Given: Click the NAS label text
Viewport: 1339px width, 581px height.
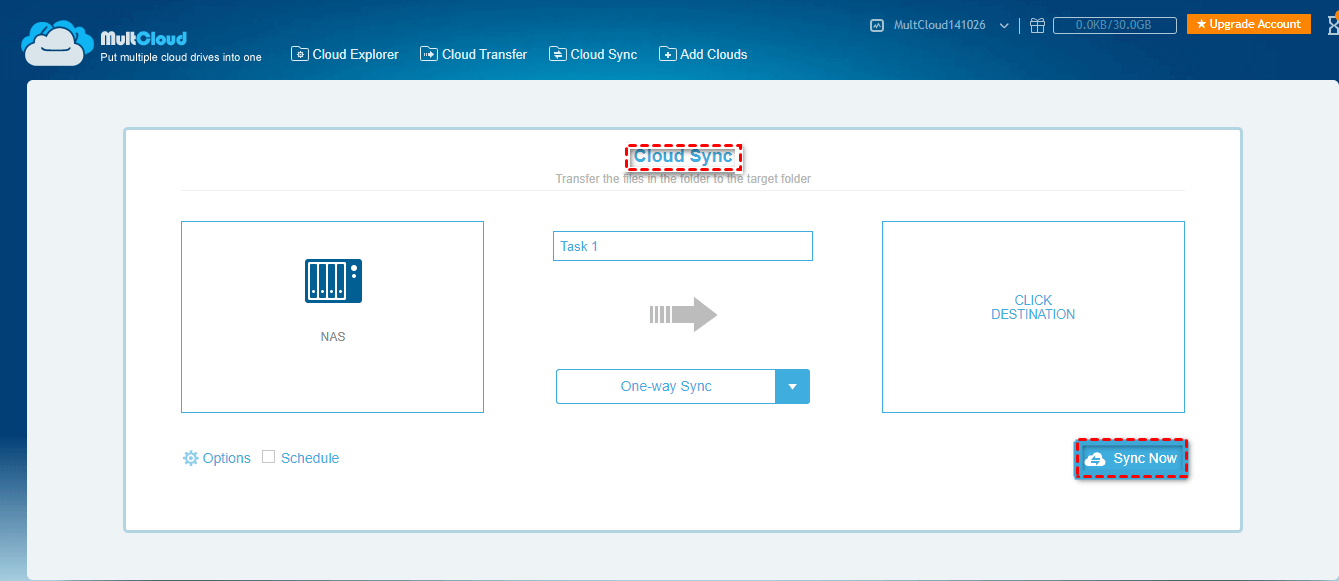Looking at the screenshot, I should 333,337.
